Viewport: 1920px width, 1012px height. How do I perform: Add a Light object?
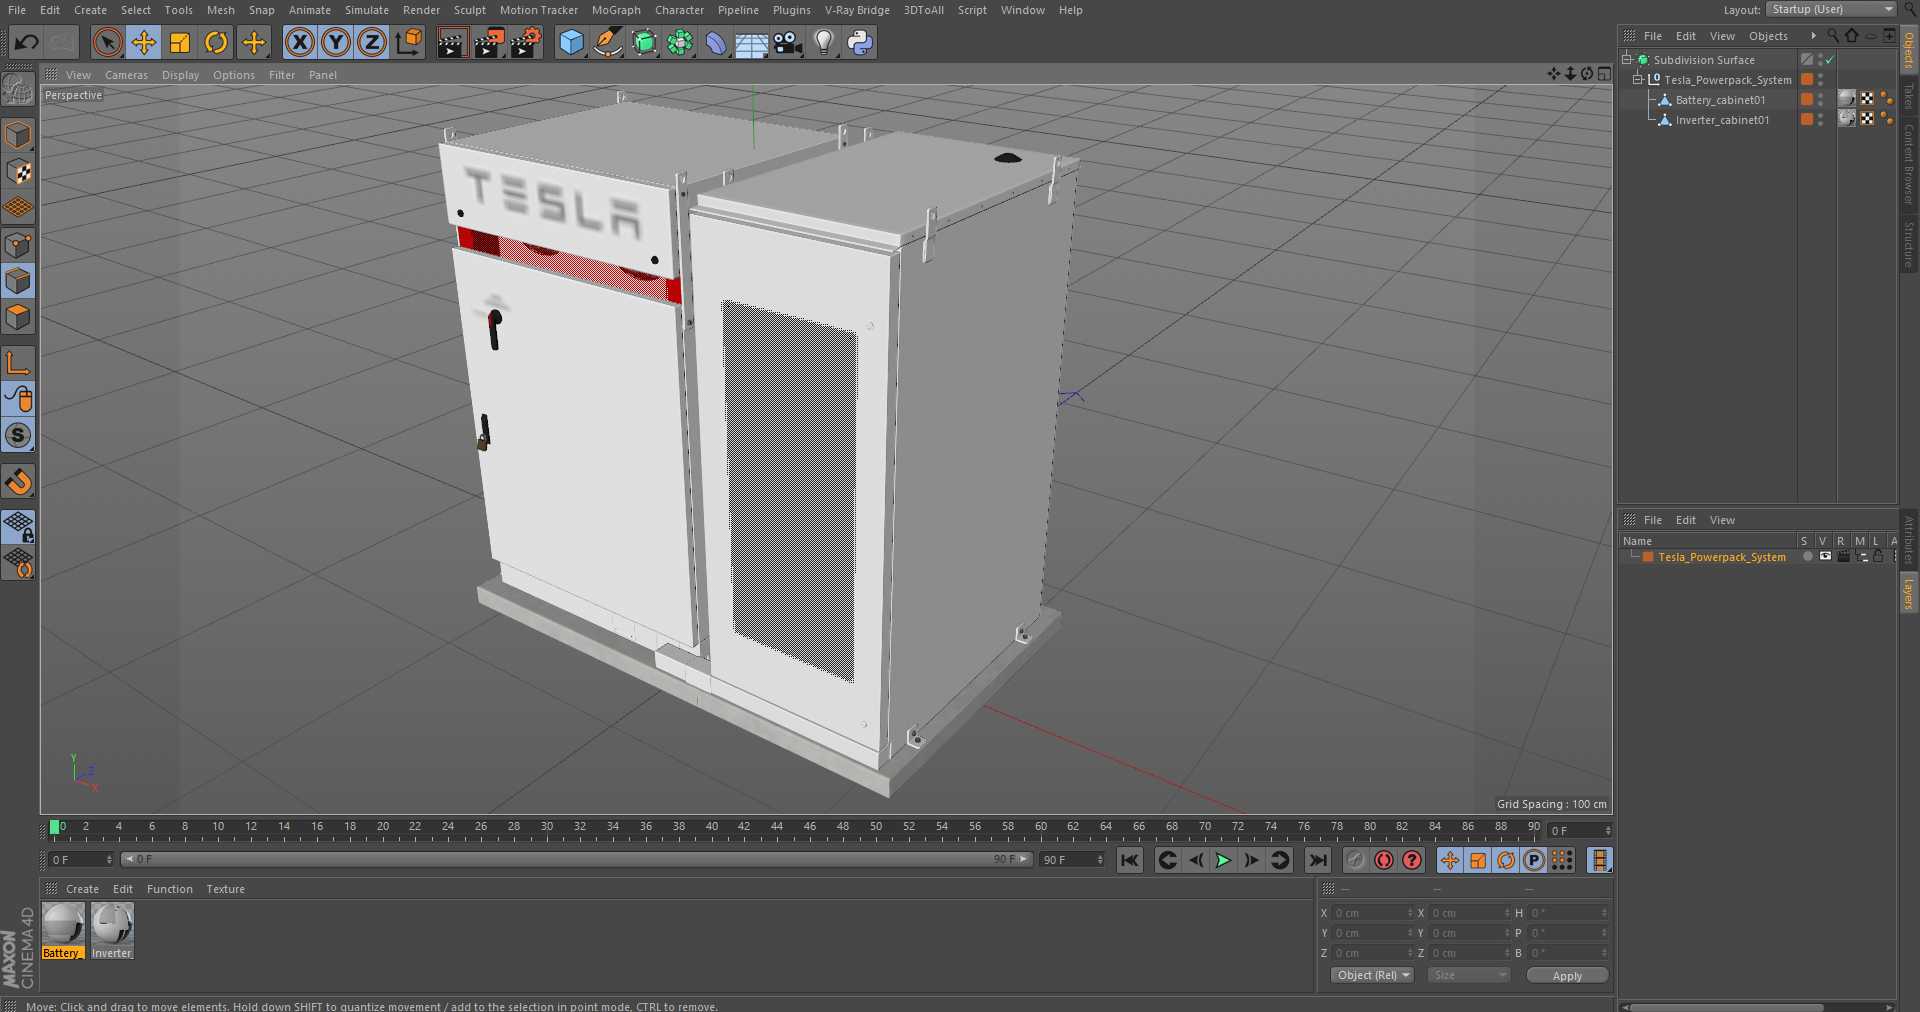click(x=824, y=42)
